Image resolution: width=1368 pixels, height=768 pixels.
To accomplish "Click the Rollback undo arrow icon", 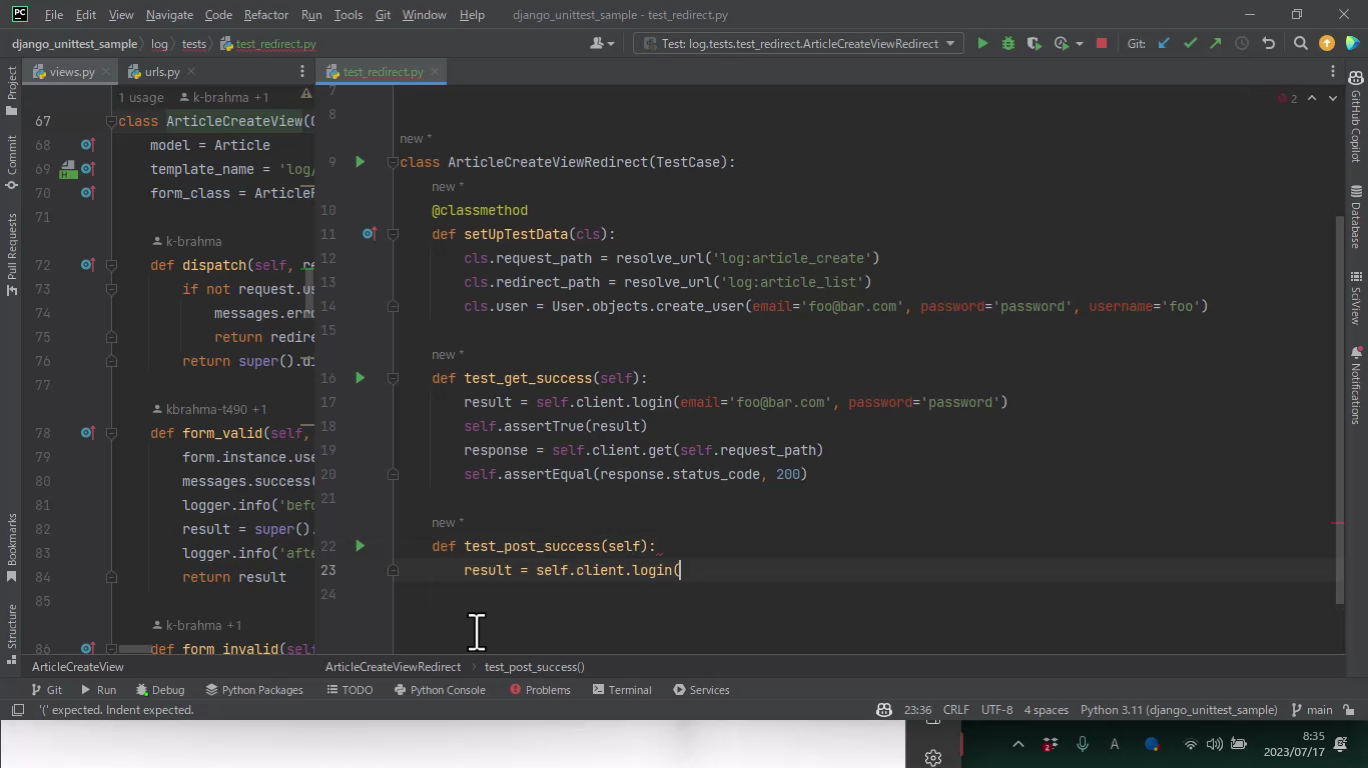I will tap(1268, 43).
